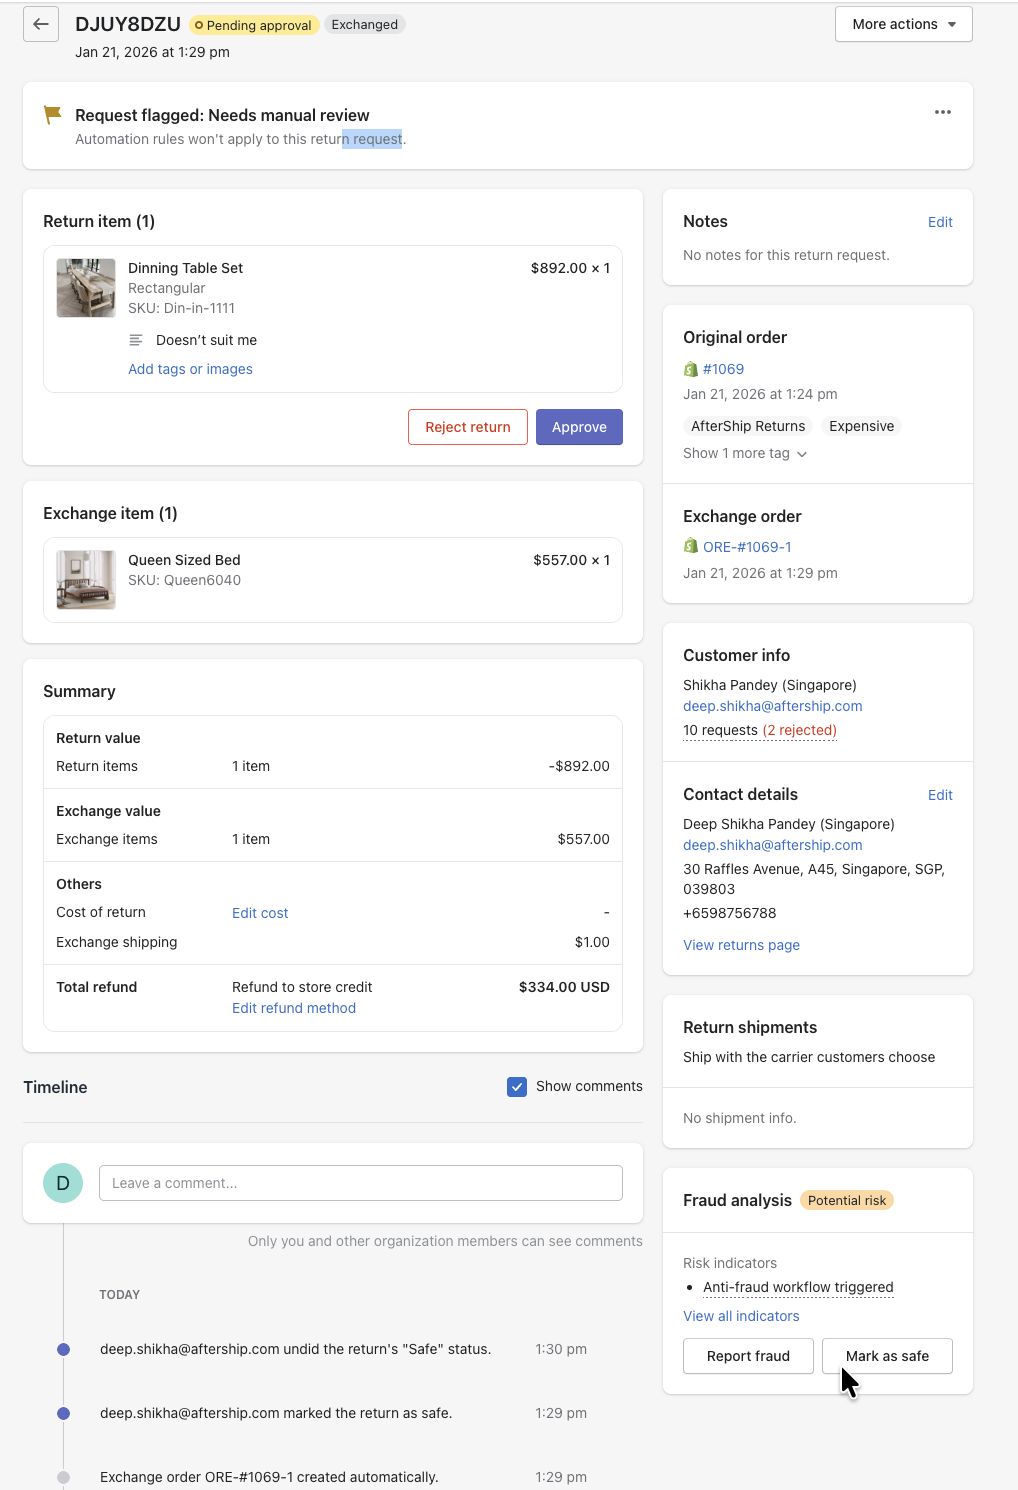1018x1490 pixels.
Task: Click the Potential risk badge
Action: click(847, 1200)
